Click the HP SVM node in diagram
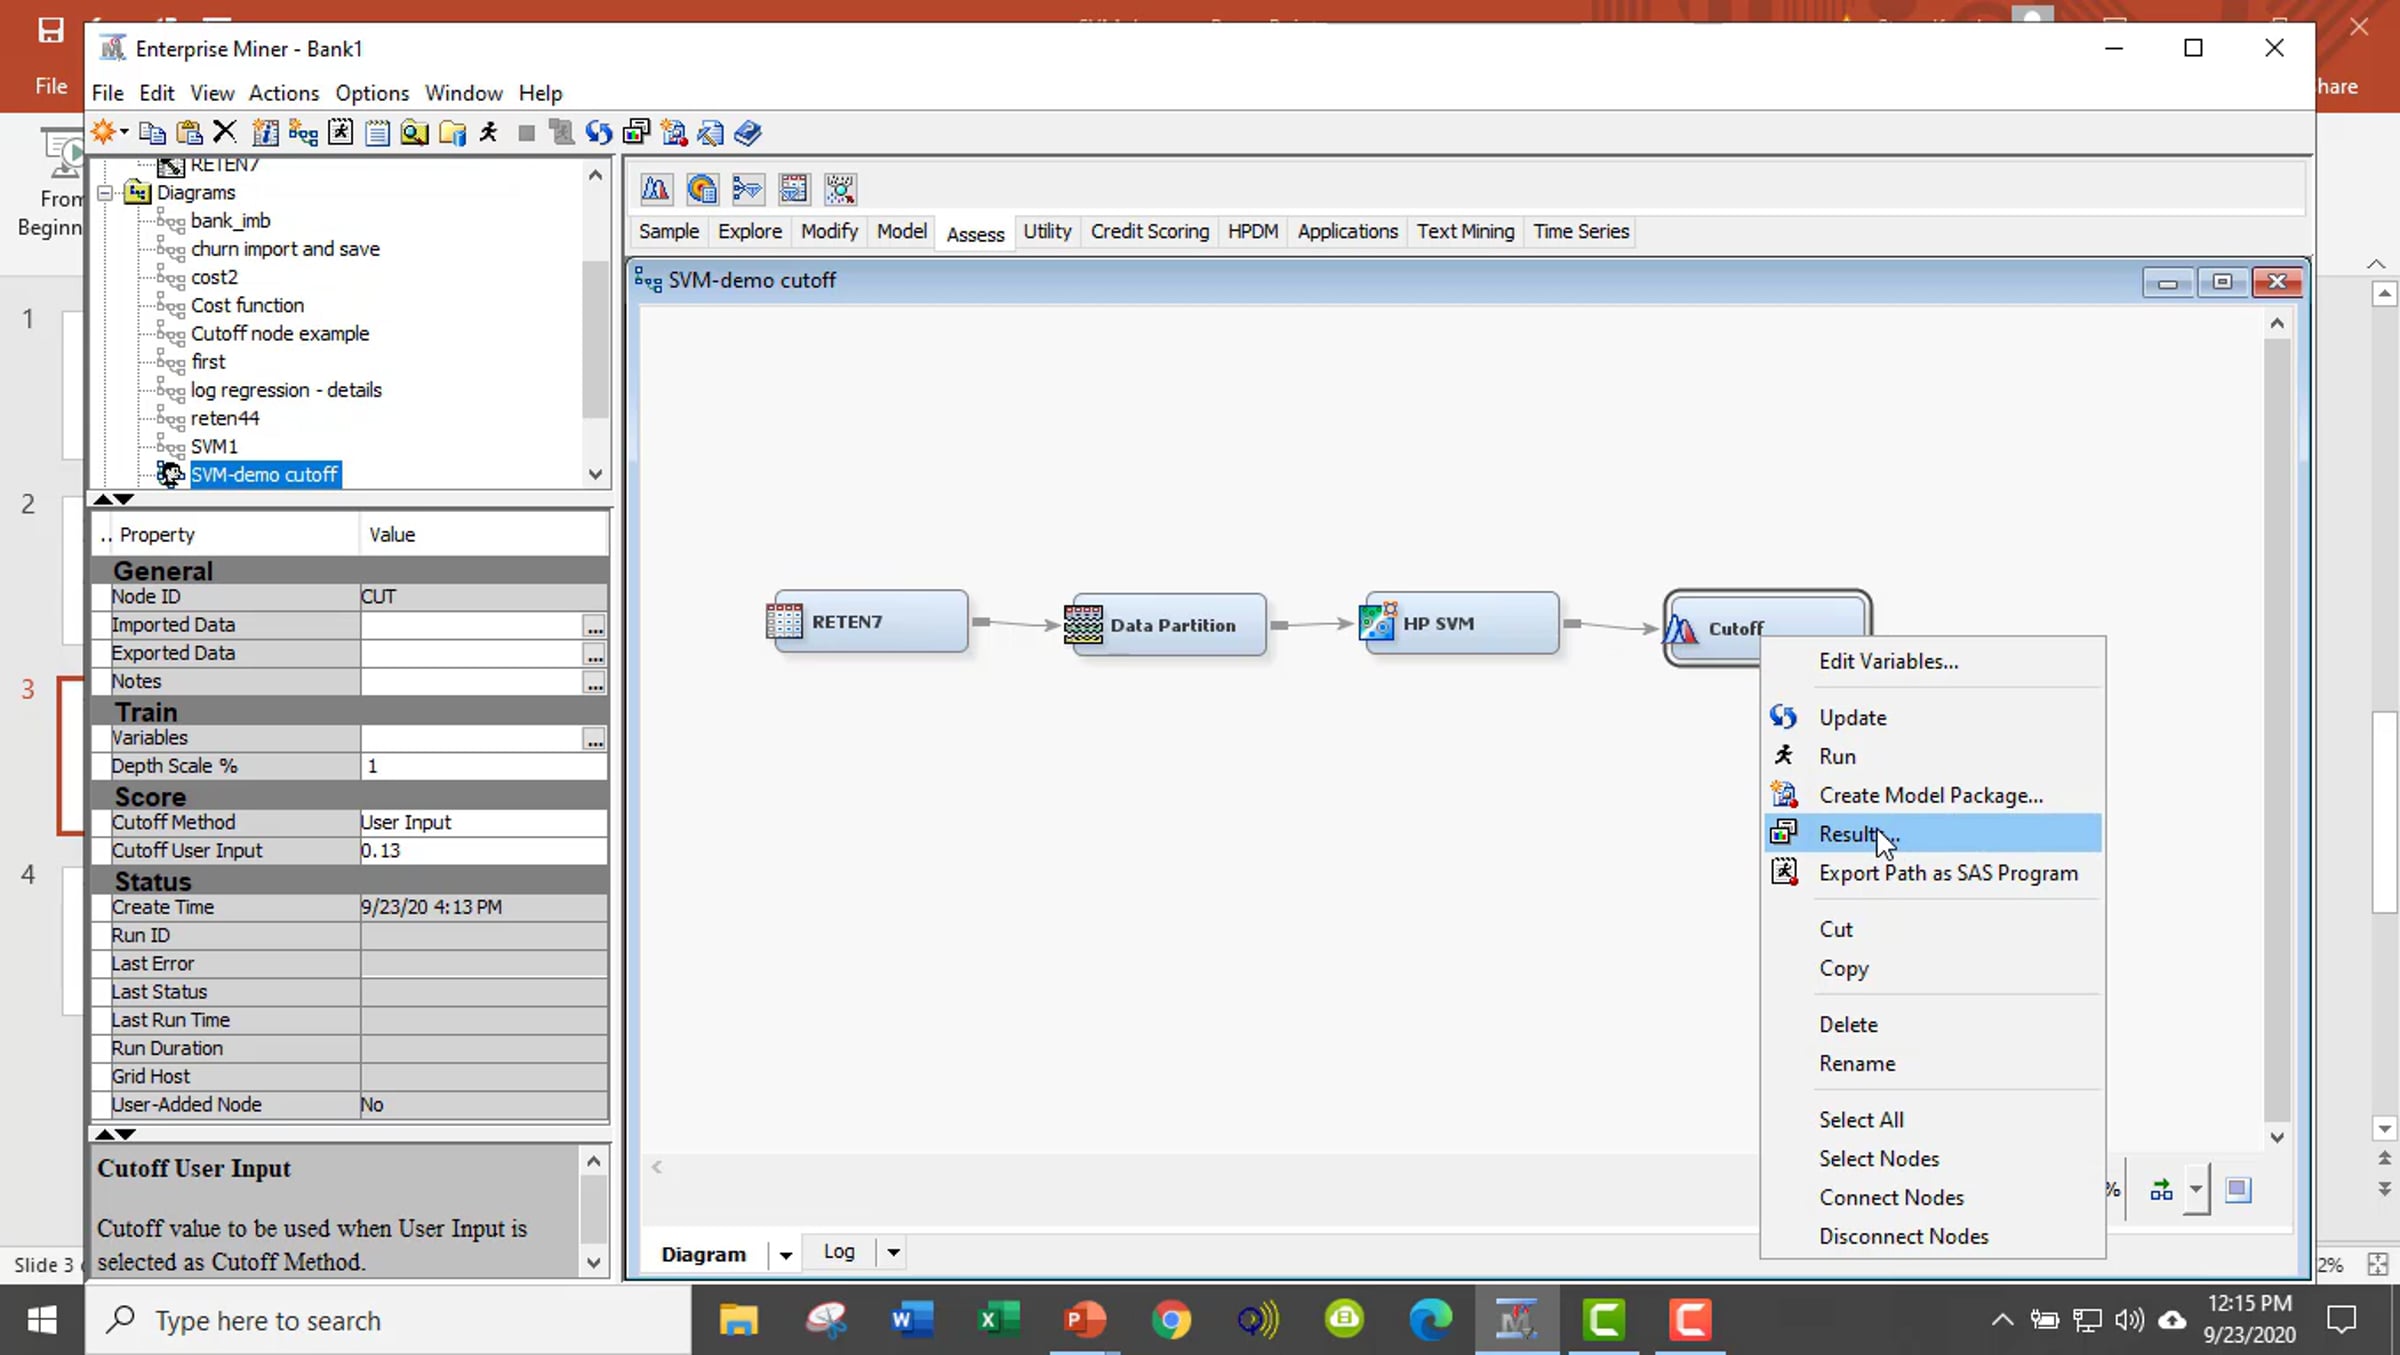Screen dimensions: 2400x1355 coord(1461,623)
